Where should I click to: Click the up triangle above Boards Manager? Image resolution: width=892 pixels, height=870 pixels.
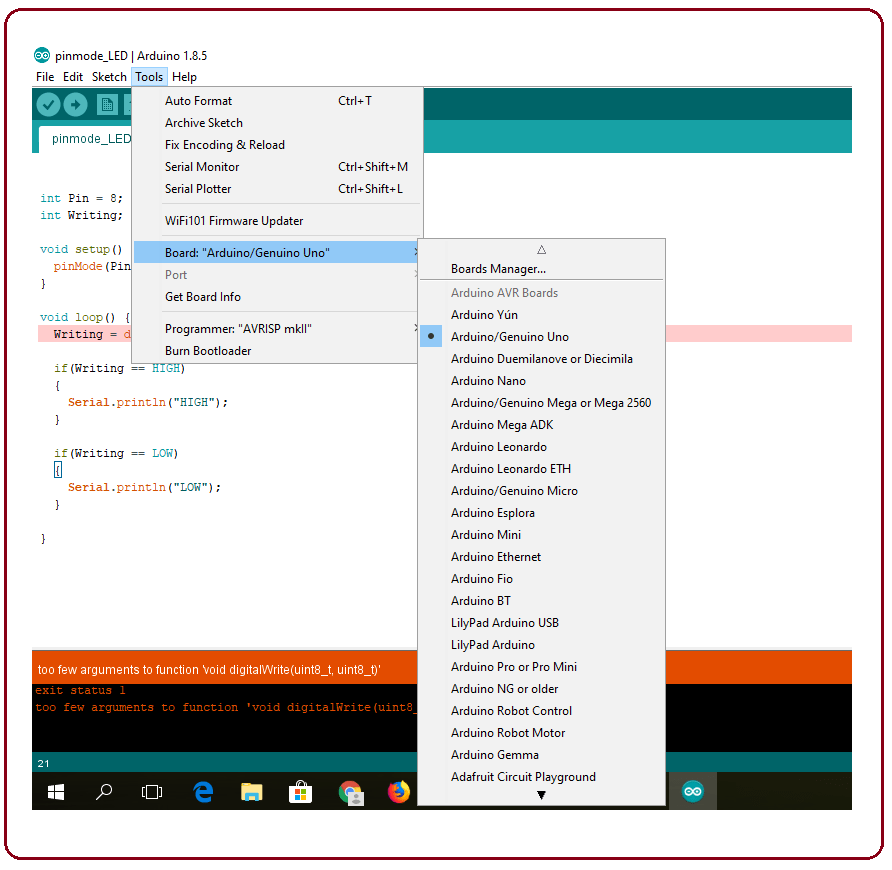click(x=541, y=249)
